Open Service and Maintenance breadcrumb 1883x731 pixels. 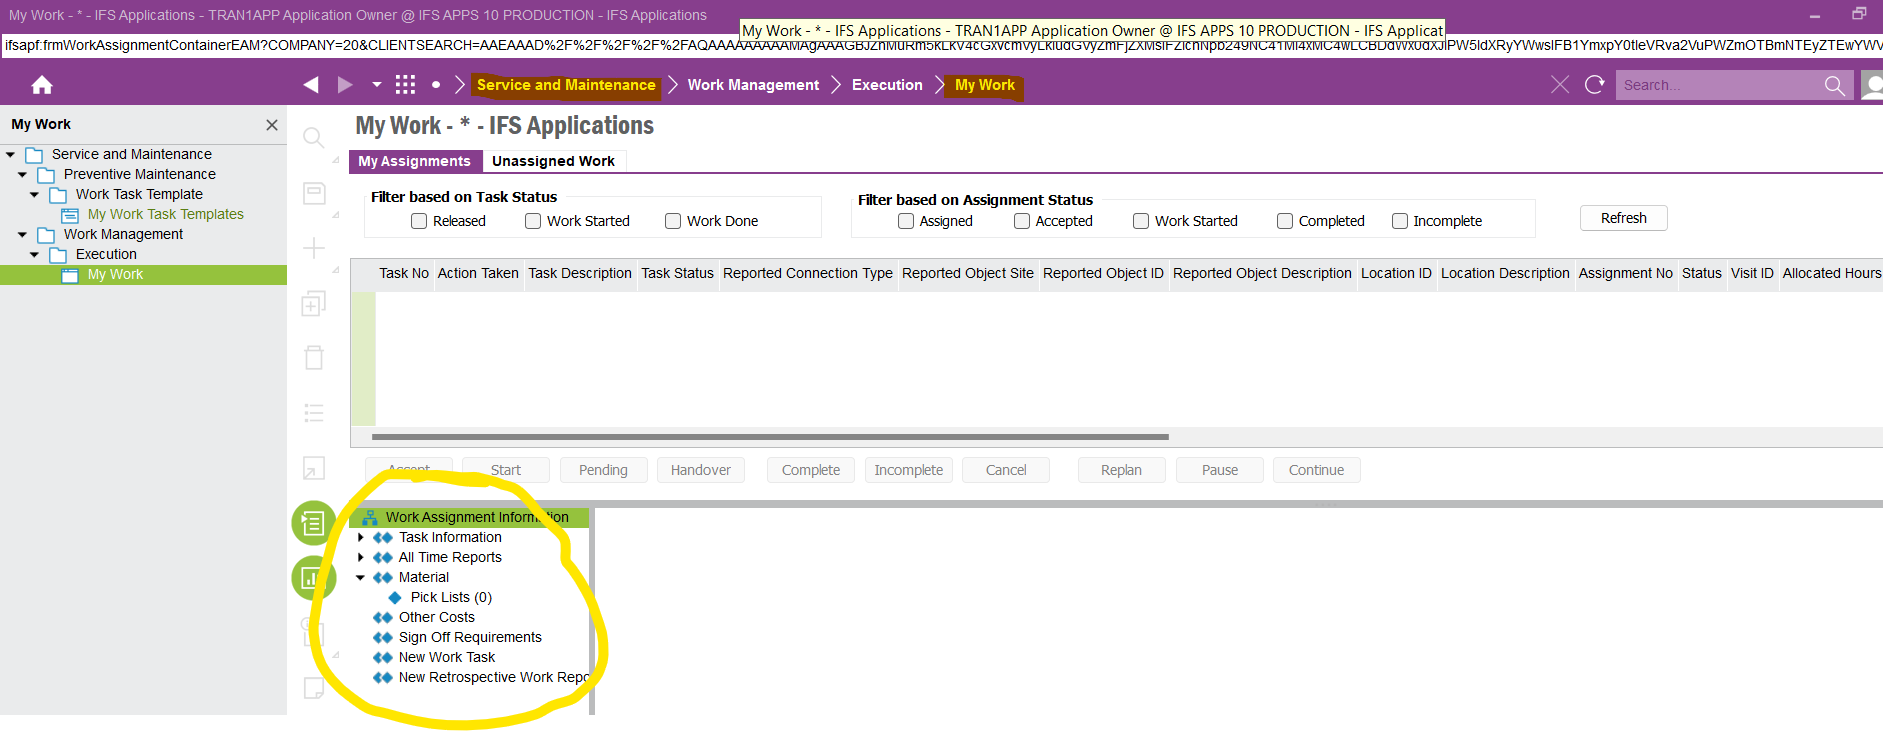pyautogui.click(x=566, y=85)
